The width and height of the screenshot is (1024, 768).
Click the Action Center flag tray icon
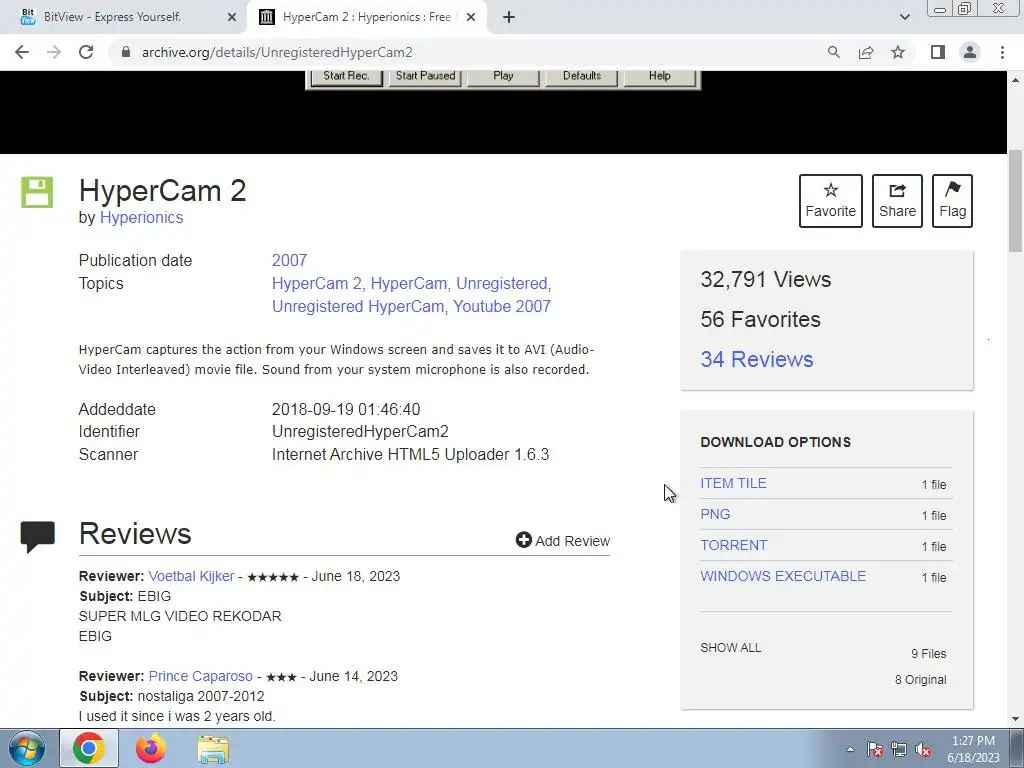874,749
